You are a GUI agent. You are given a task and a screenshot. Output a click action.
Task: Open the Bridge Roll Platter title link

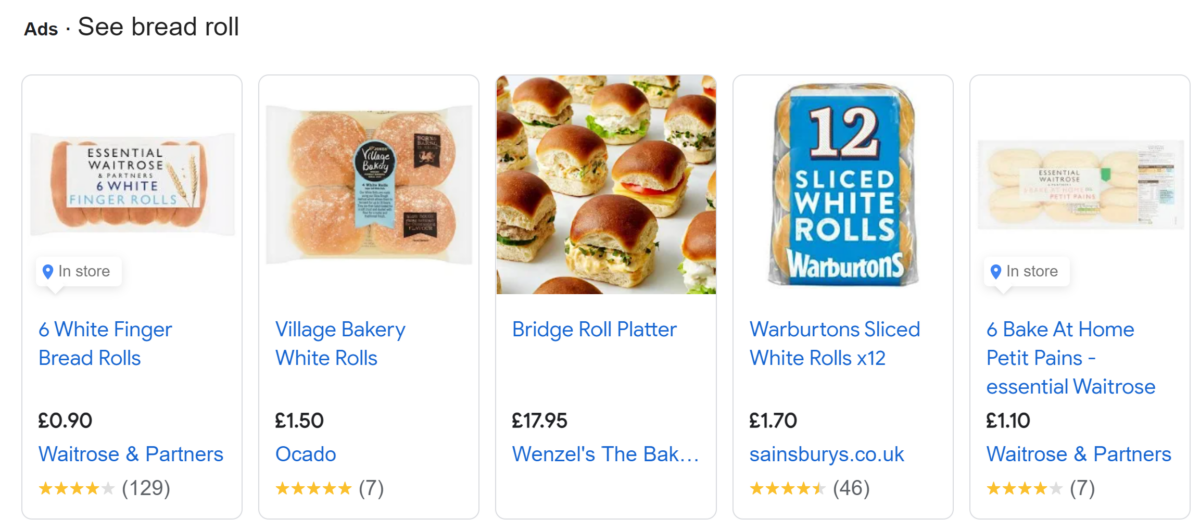click(x=594, y=329)
